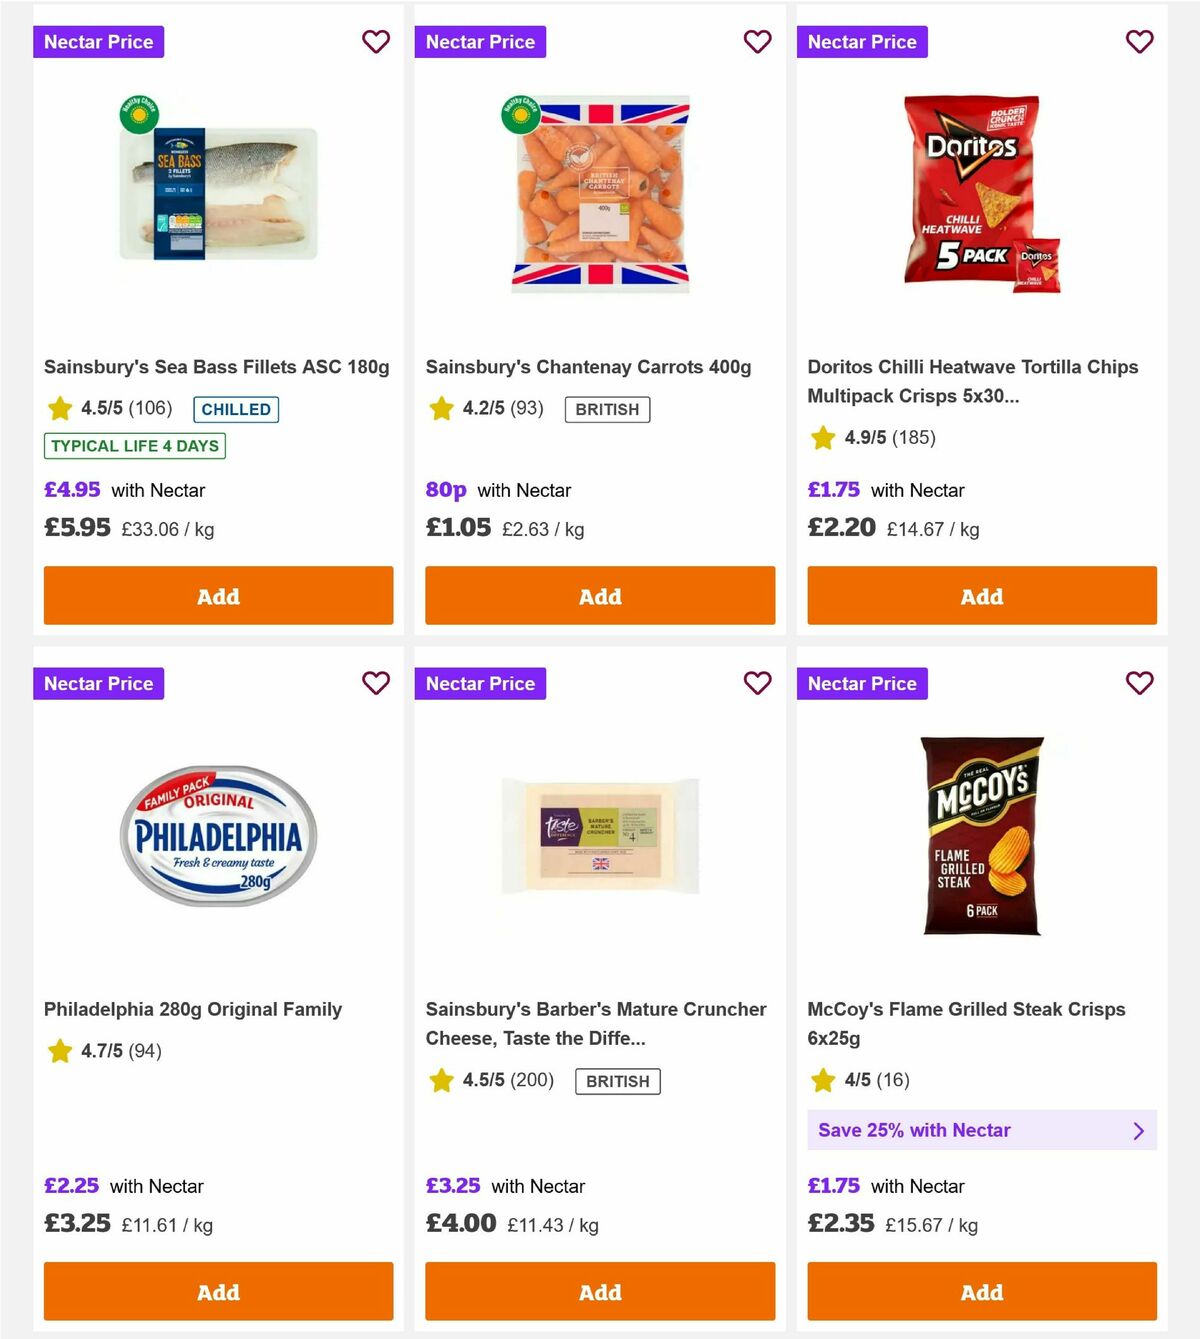Click the heart icon on Doritos Chilli Heatwave
The height and width of the screenshot is (1339, 1200).
tap(1139, 42)
